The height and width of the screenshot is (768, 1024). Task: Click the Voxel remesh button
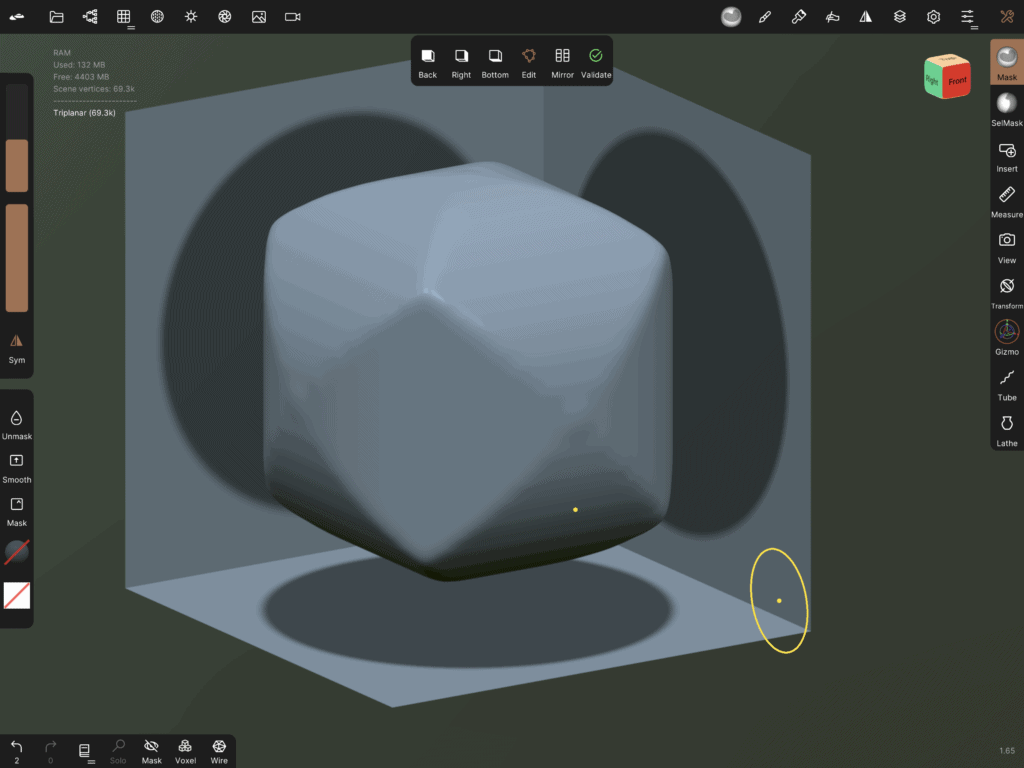click(185, 751)
